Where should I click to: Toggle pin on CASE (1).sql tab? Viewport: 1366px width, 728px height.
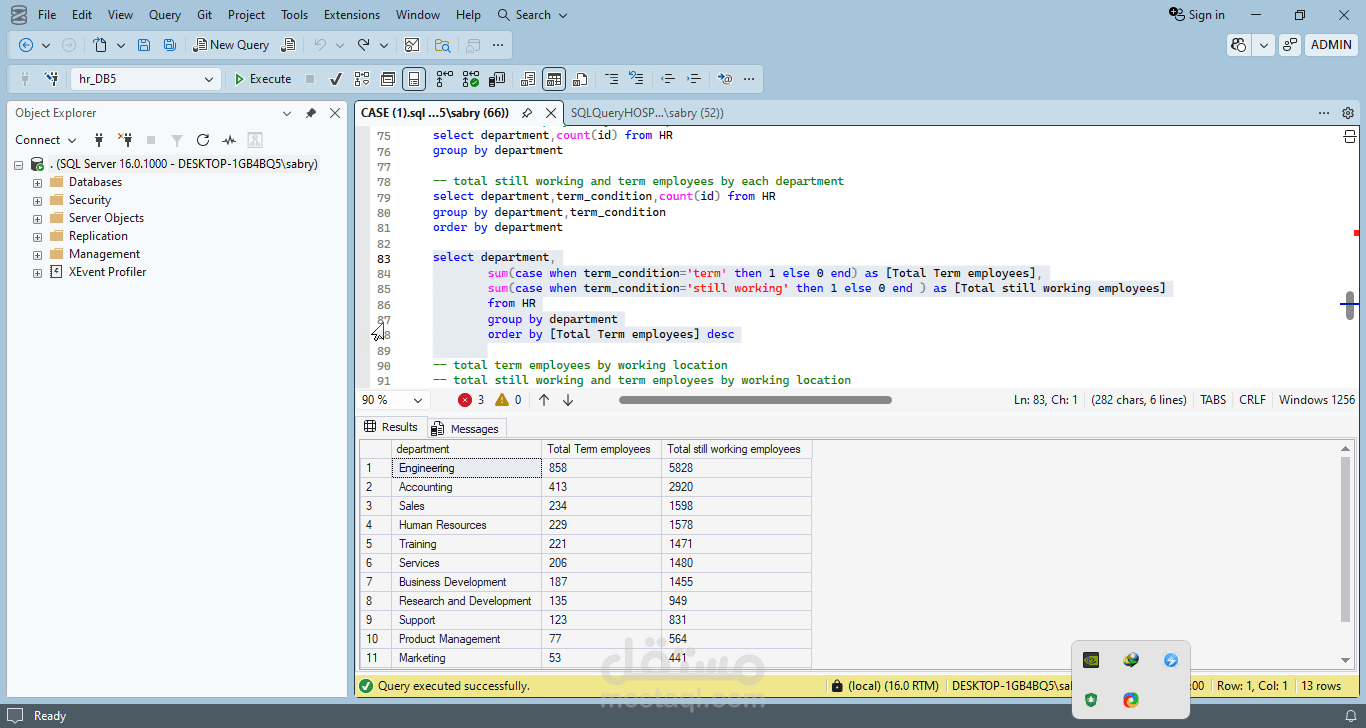click(527, 113)
